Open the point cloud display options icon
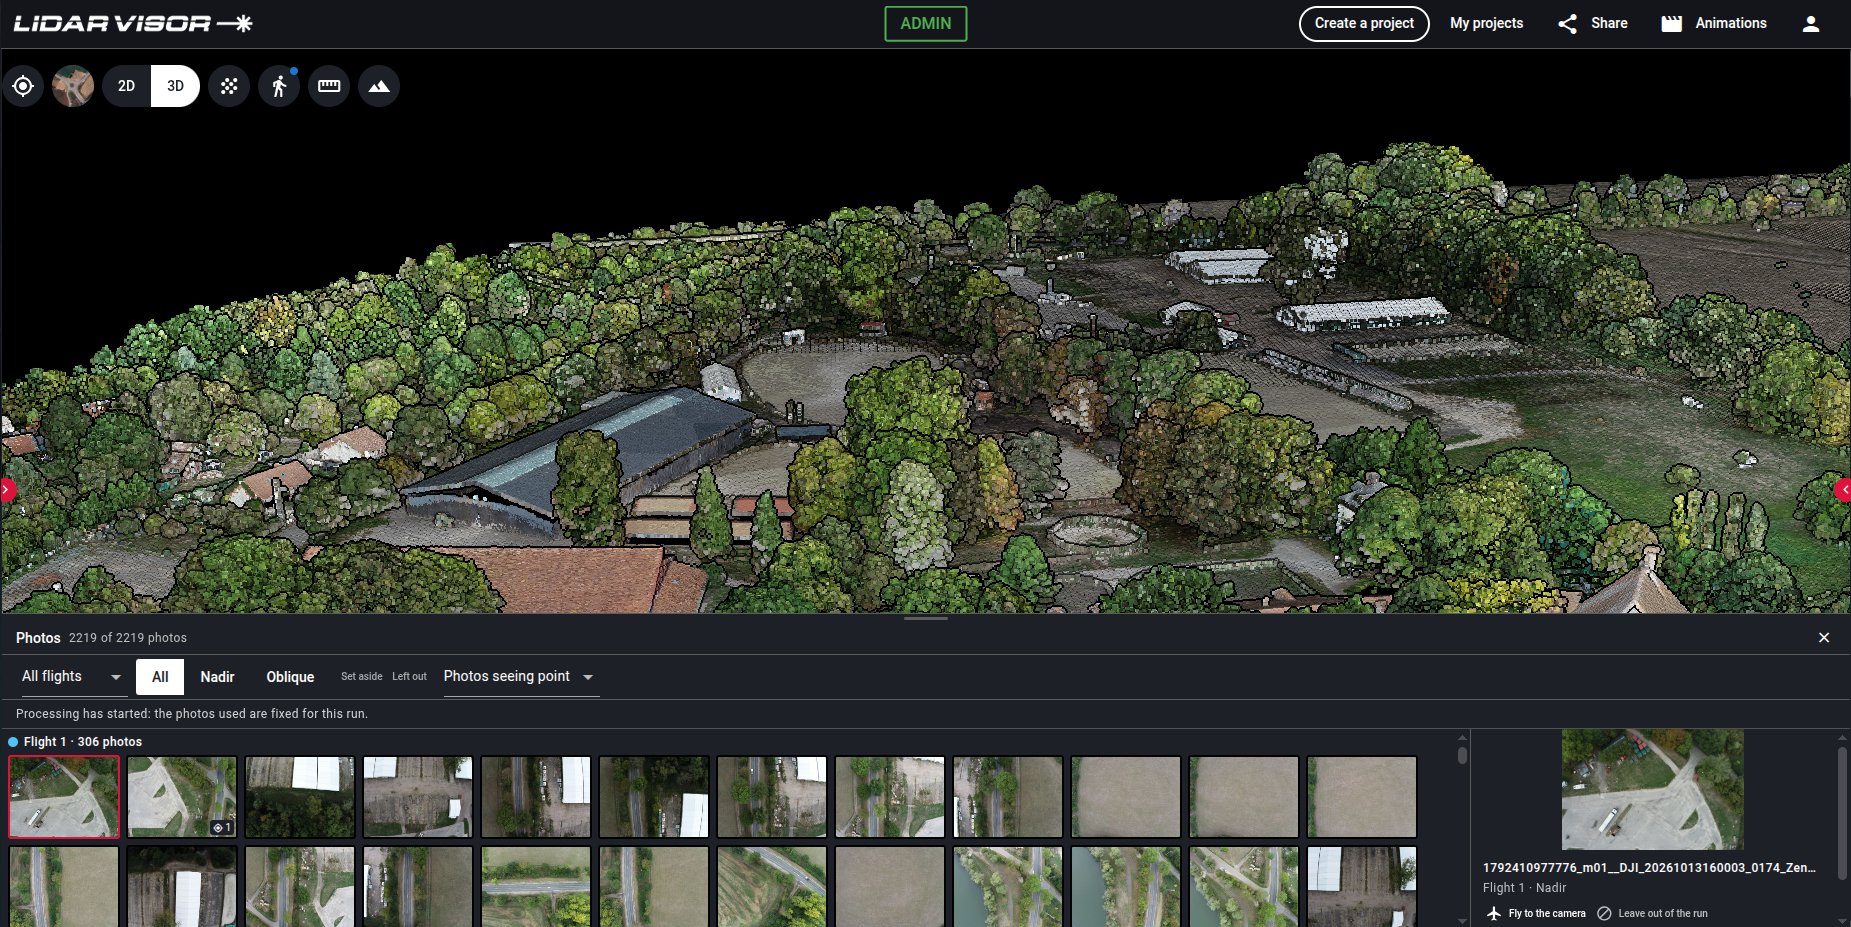Viewport: 1851px width, 927px height. (229, 86)
